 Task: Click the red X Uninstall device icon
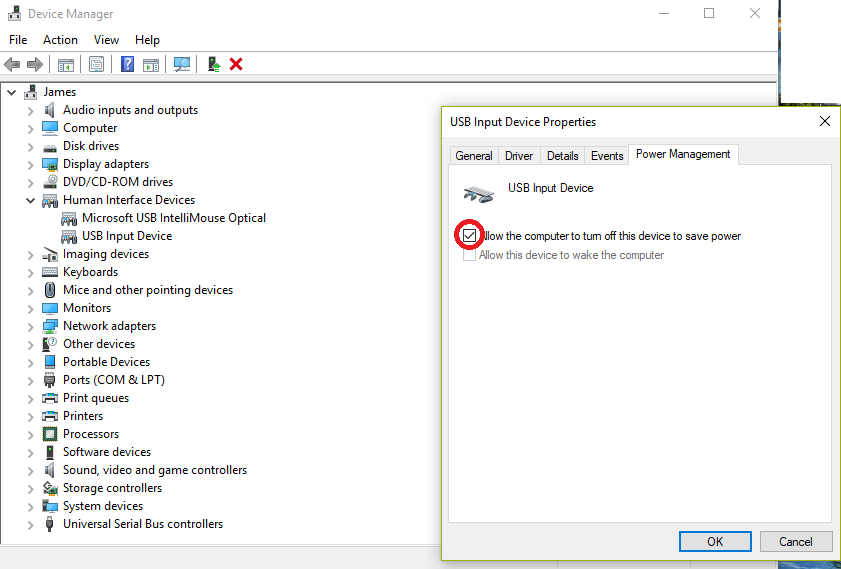click(x=236, y=64)
